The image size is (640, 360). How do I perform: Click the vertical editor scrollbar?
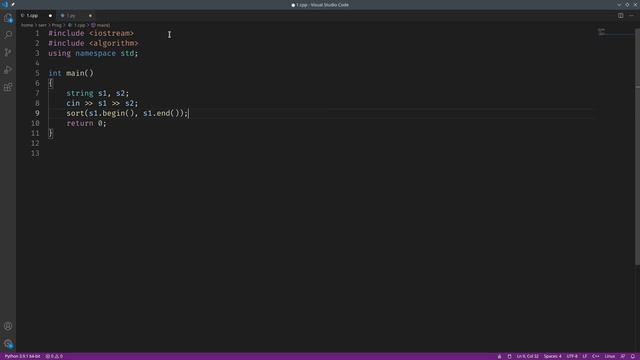click(x=637, y=147)
